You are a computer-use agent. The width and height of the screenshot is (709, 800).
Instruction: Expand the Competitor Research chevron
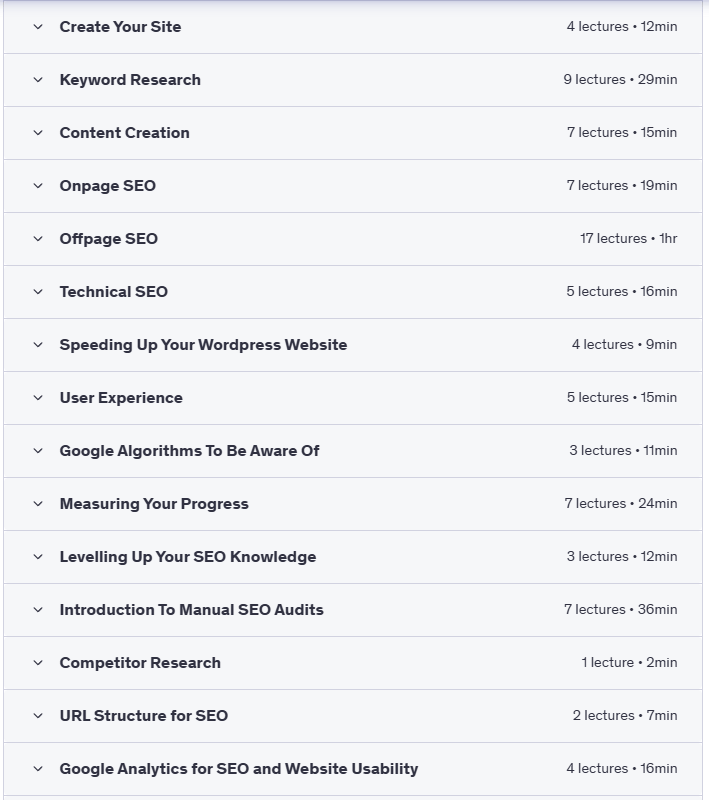[38, 663]
